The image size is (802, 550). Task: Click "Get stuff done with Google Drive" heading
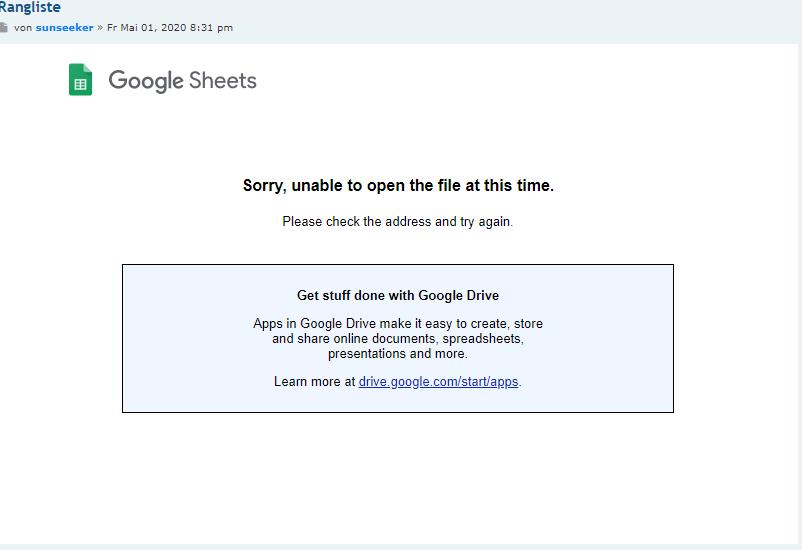tap(397, 295)
